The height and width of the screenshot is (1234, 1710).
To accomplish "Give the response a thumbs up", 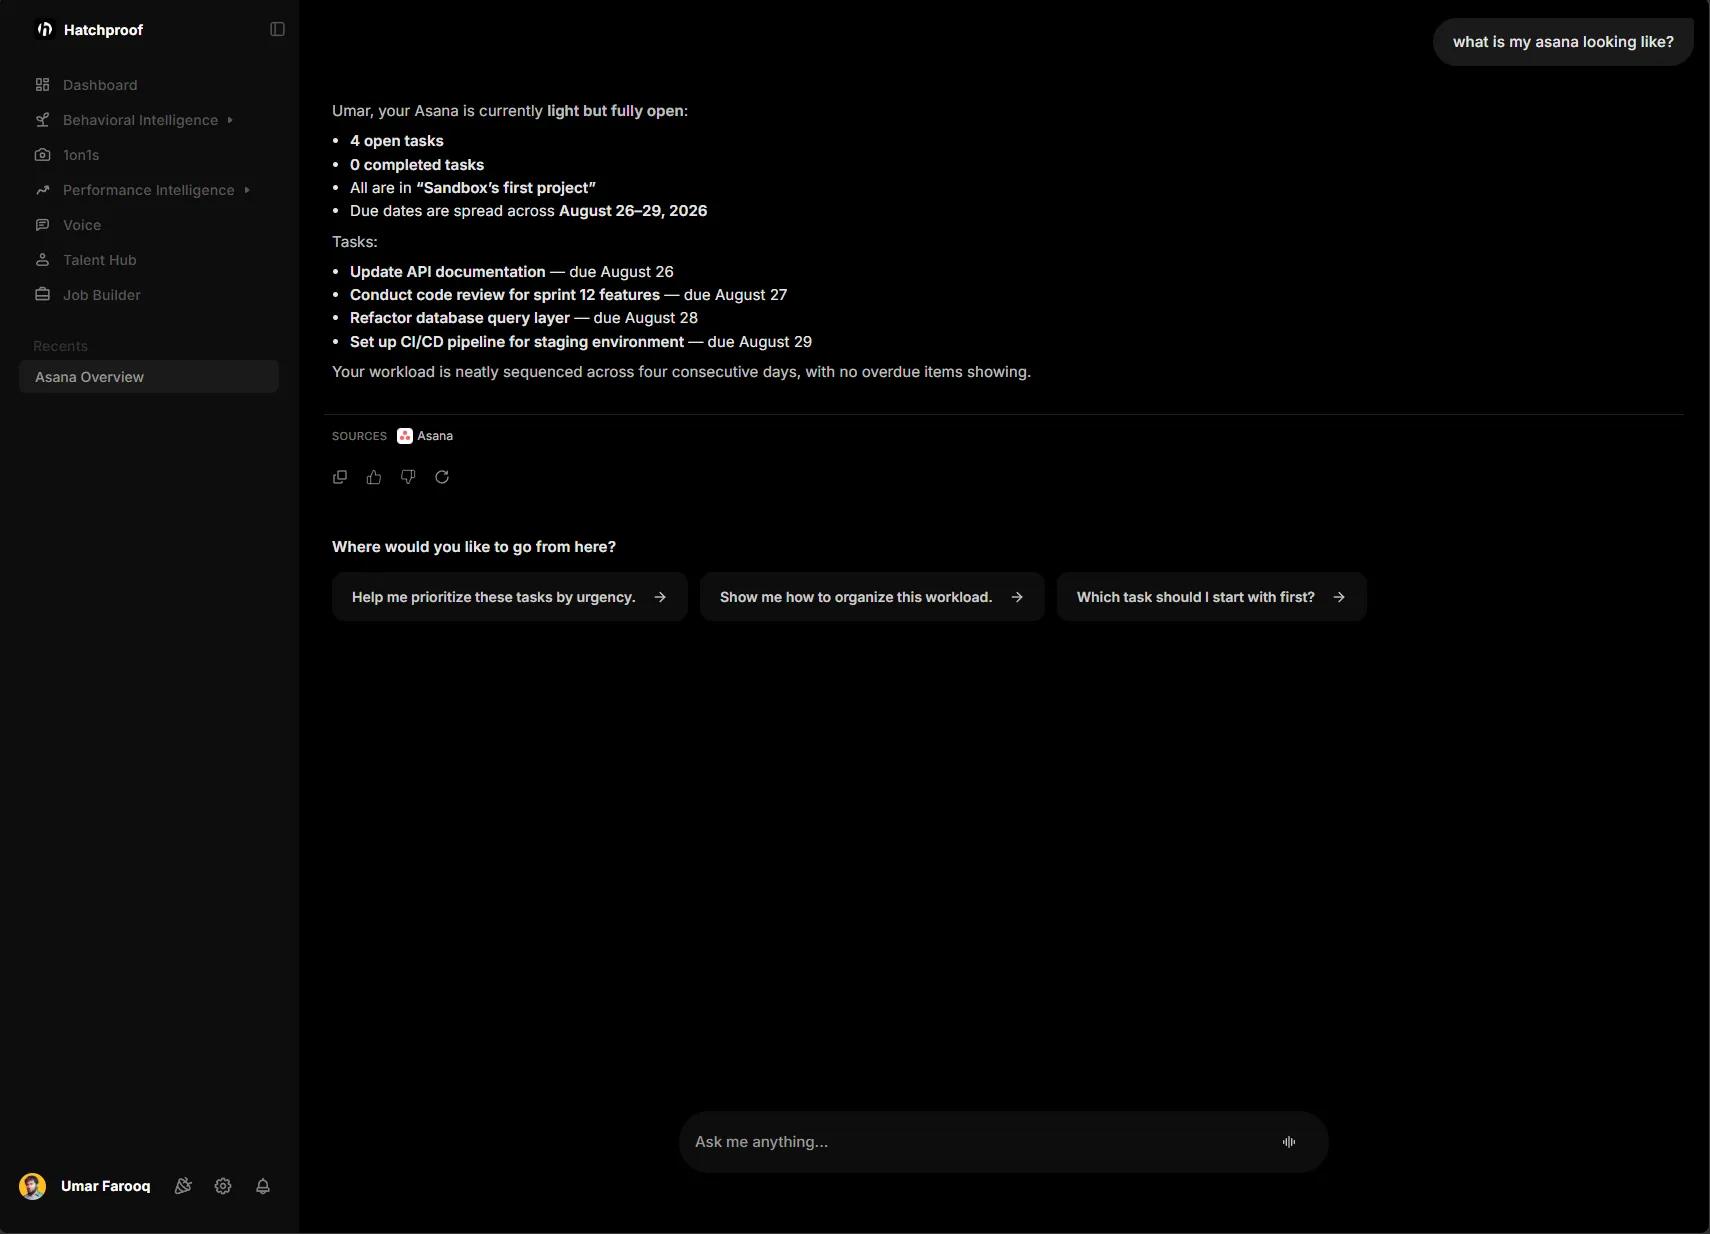I will coord(374,477).
